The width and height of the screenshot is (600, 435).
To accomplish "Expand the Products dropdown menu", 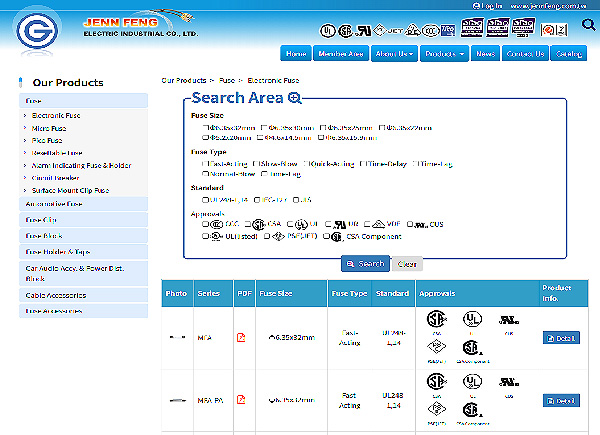I will [x=444, y=53].
